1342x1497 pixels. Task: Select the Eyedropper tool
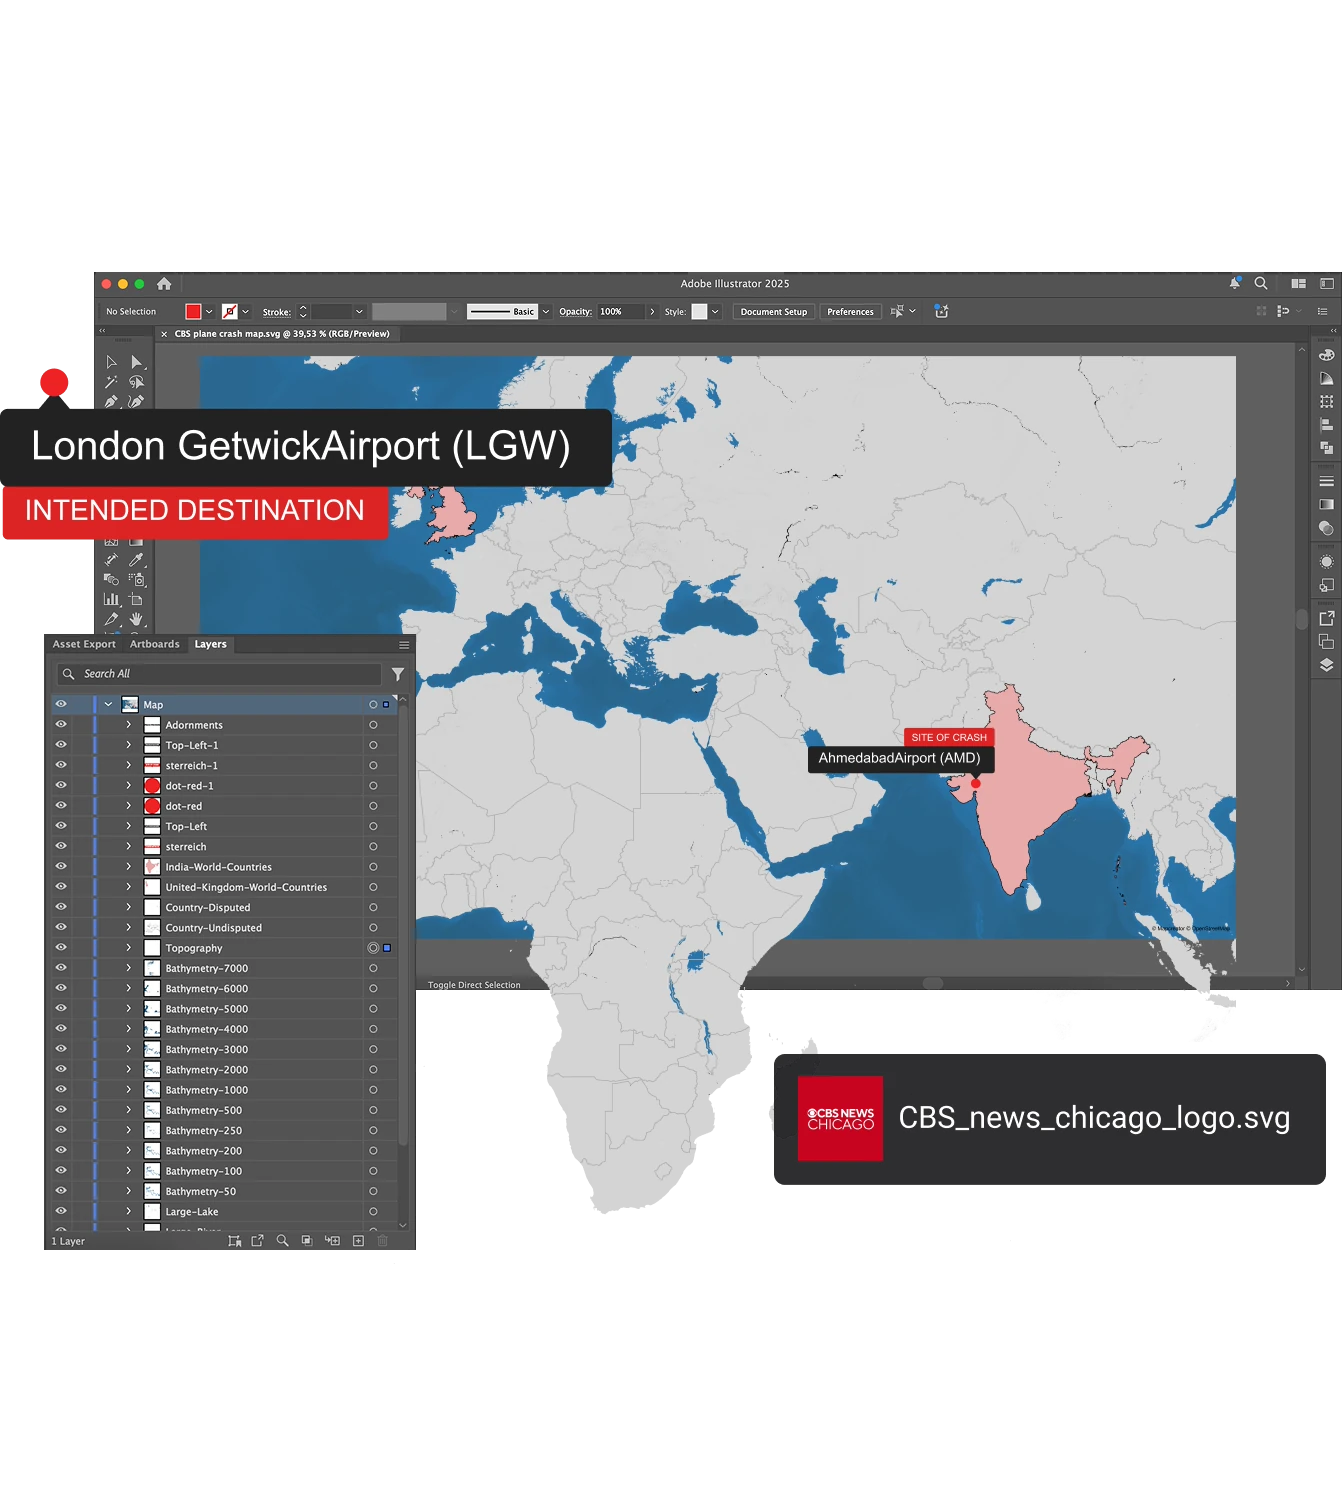[x=137, y=560]
